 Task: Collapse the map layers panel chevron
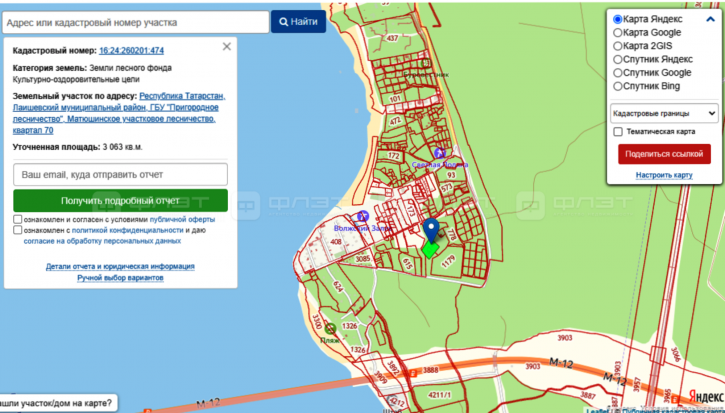coord(710,19)
